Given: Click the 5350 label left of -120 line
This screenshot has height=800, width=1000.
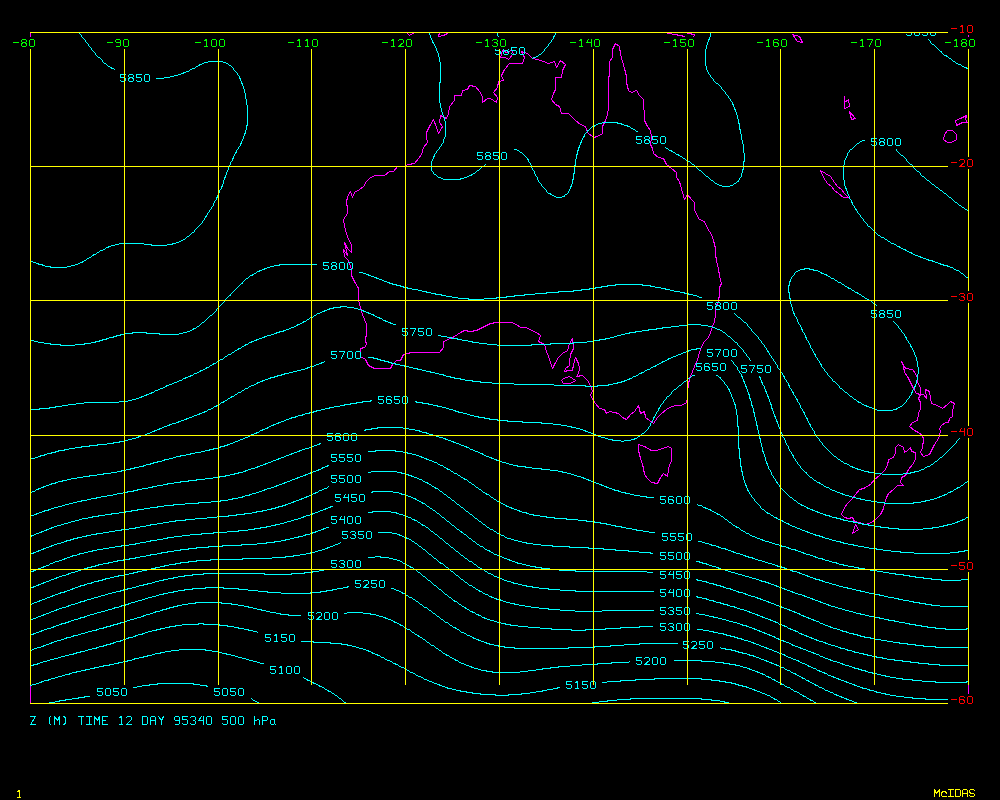Looking at the screenshot, I should click(356, 536).
